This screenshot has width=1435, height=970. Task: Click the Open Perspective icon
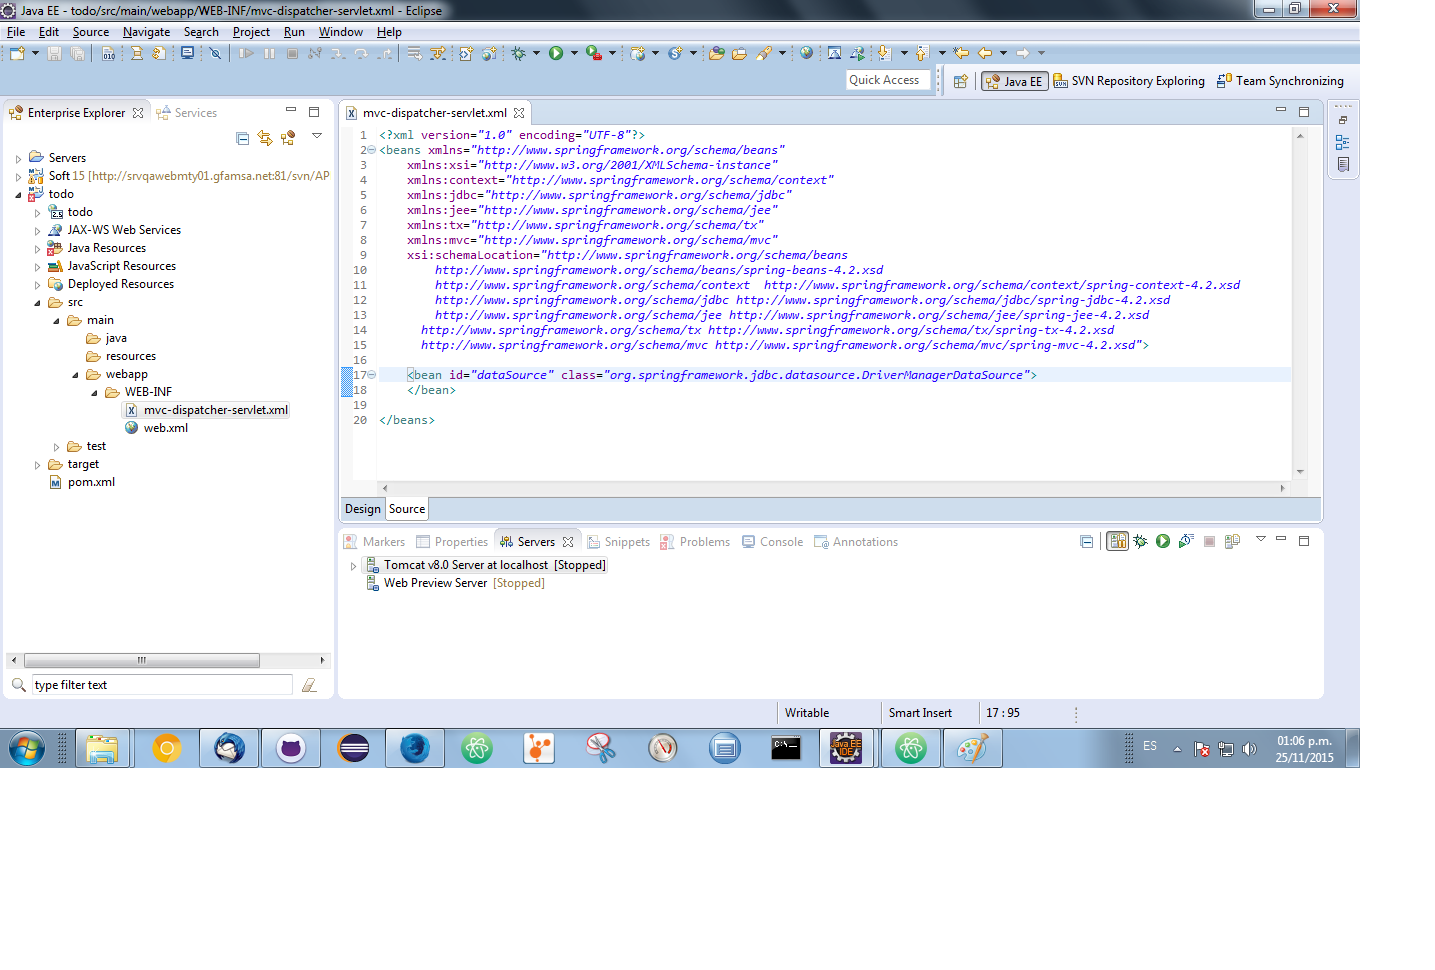(x=960, y=81)
